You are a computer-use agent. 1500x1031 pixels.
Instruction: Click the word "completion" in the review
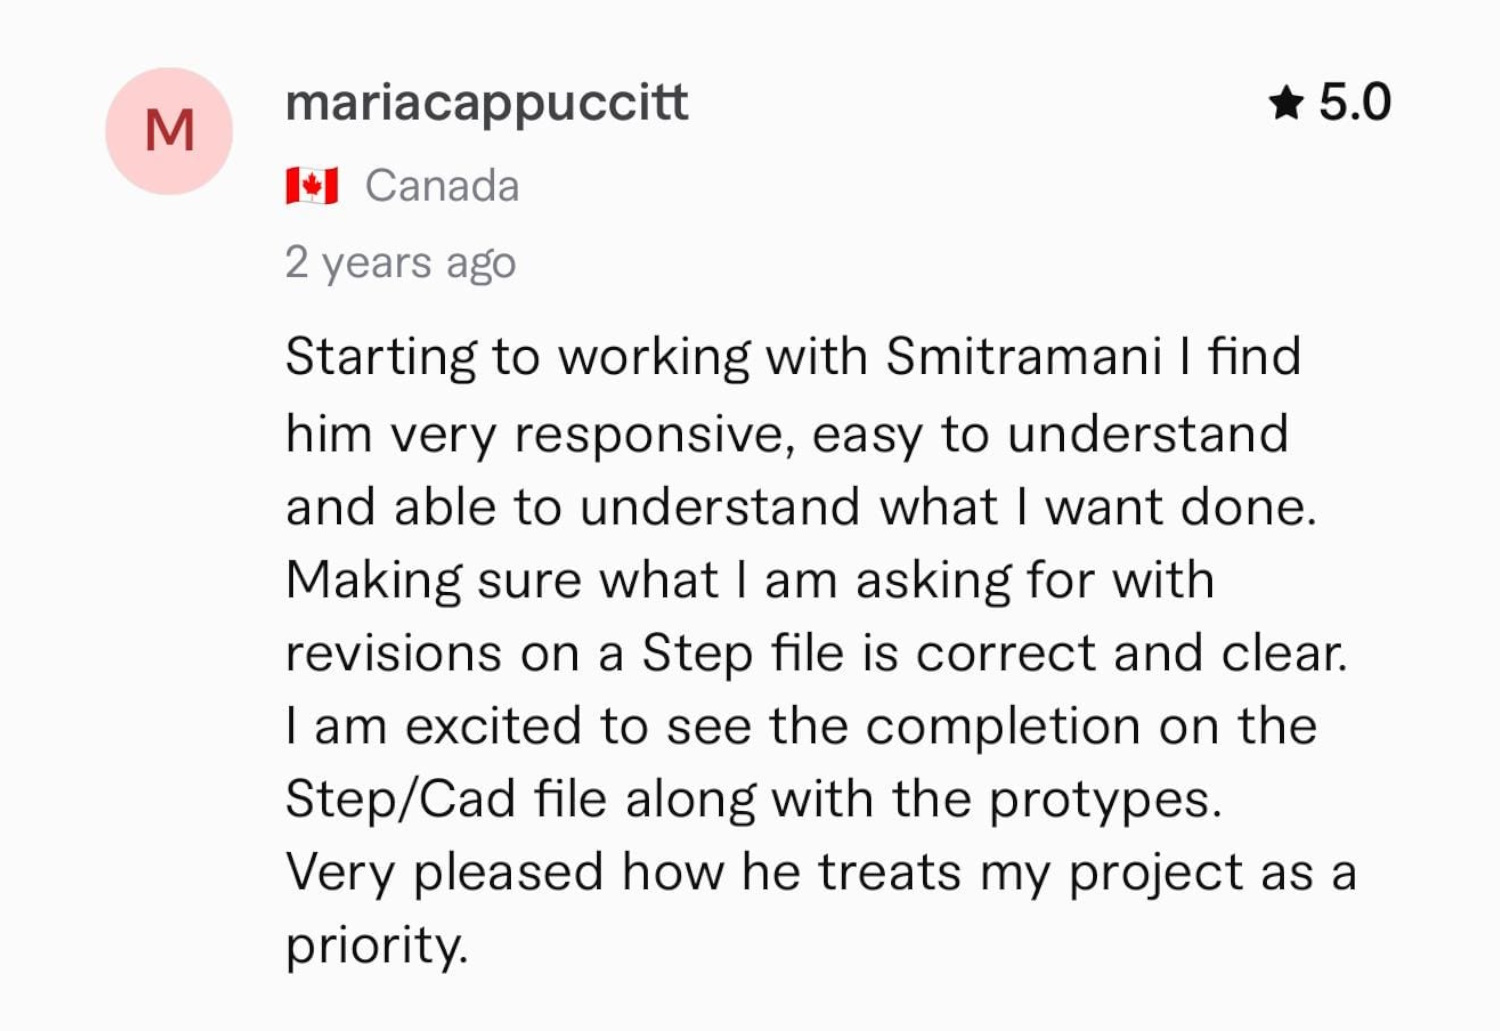1003,727
